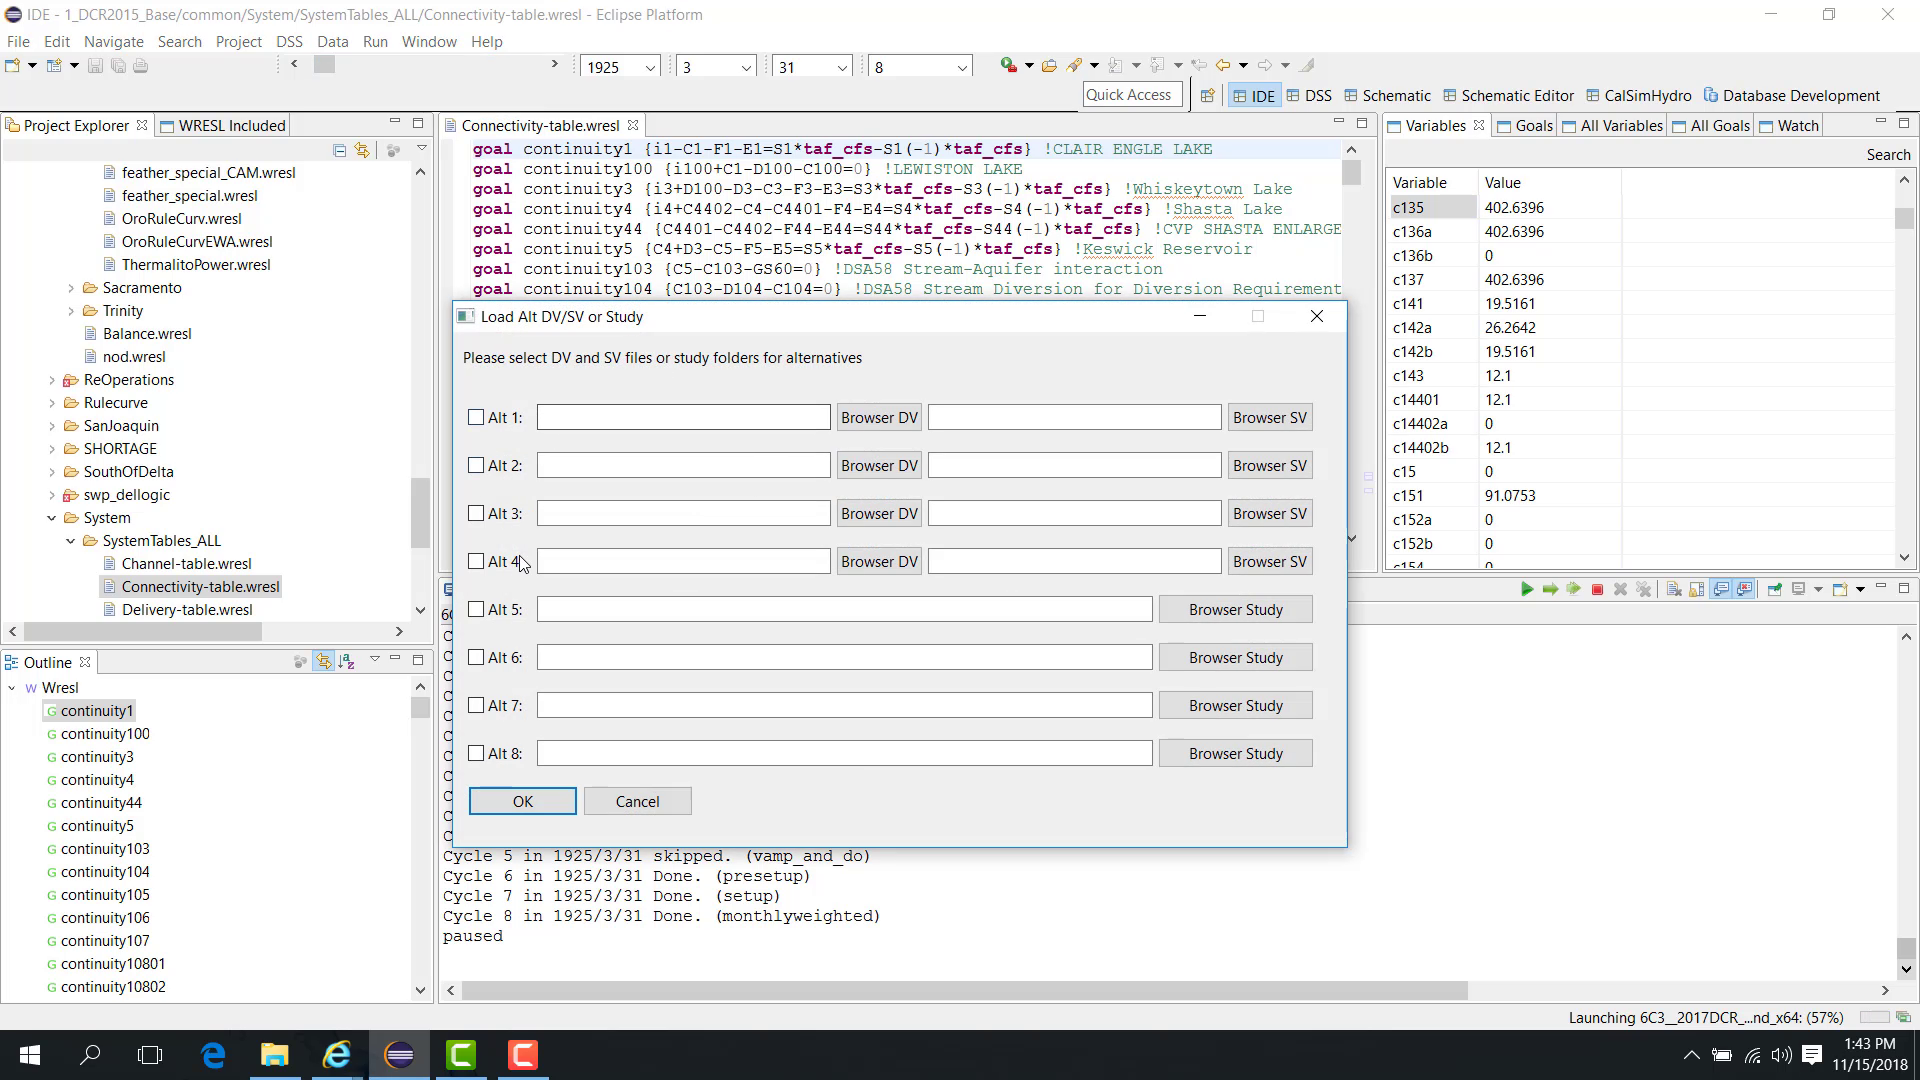Toggle Link with Editor in Outline view
This screenshot has height=1080, width=1920.
tap(323, 661)
